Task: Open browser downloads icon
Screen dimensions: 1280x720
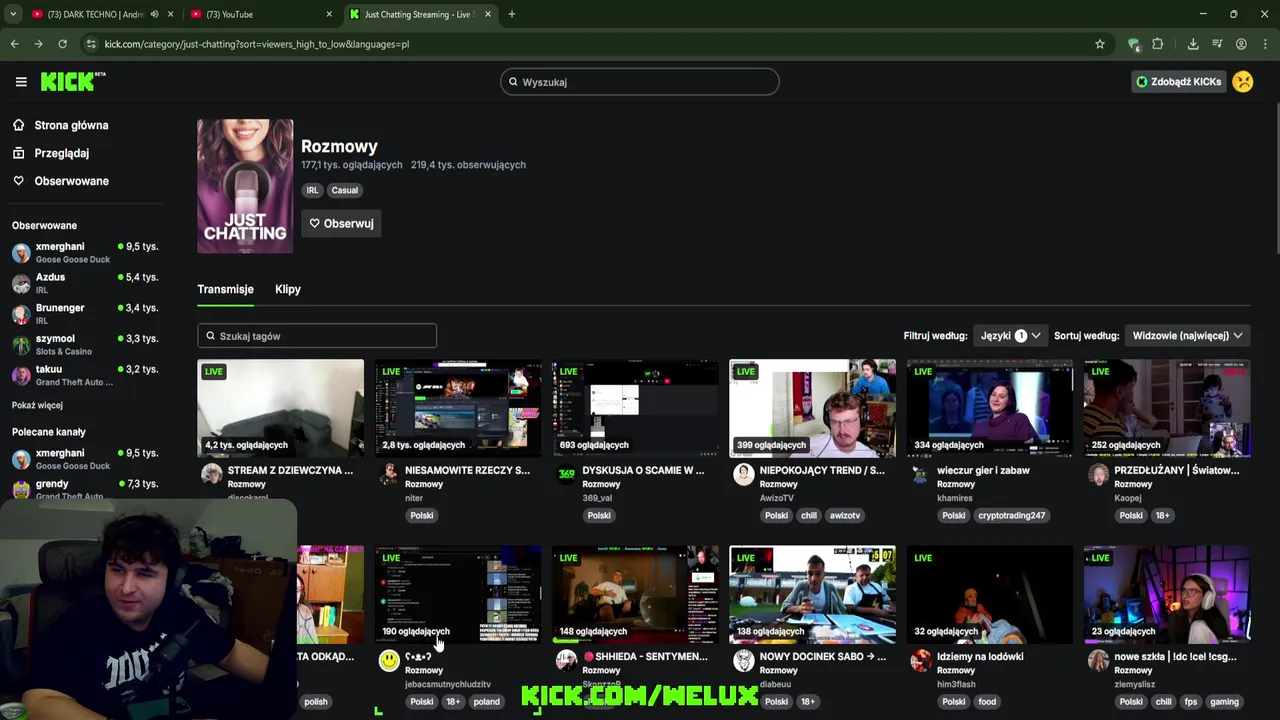Action: 1193,44
